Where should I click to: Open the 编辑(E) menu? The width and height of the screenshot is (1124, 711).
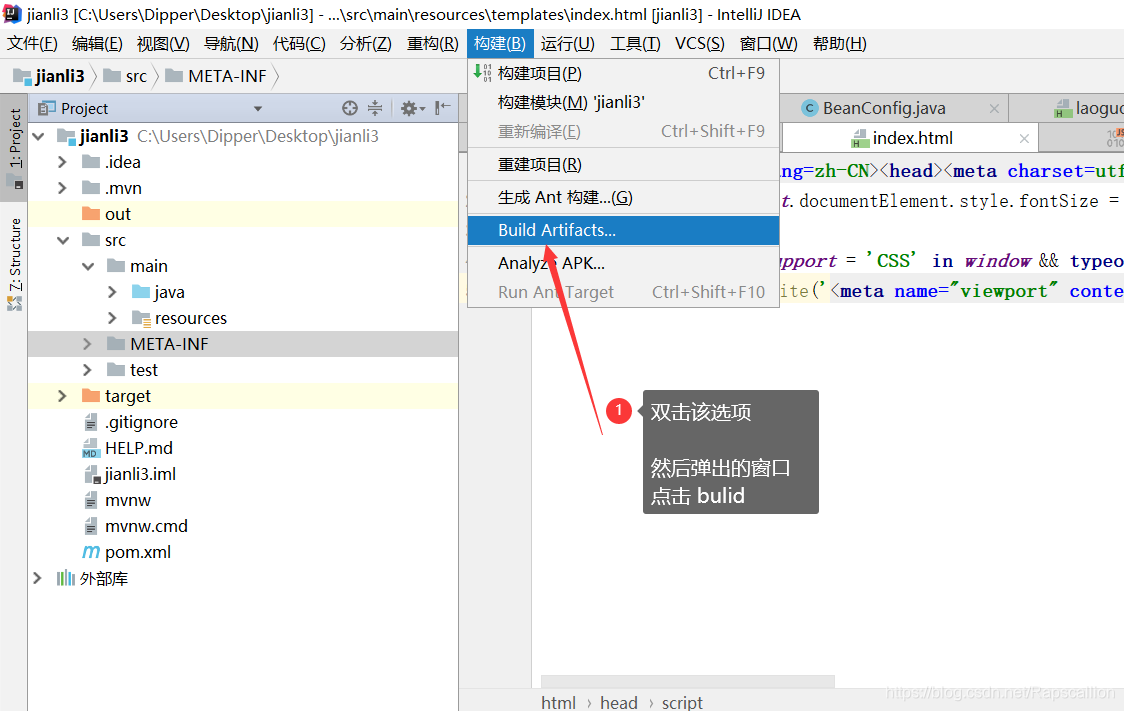97,44
